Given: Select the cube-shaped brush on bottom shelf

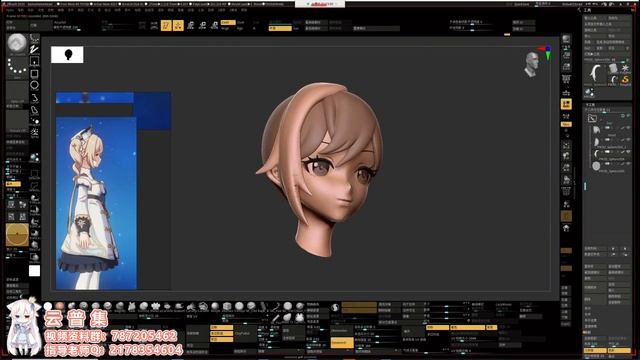Looking at the screenshot, I should (227, 306).
